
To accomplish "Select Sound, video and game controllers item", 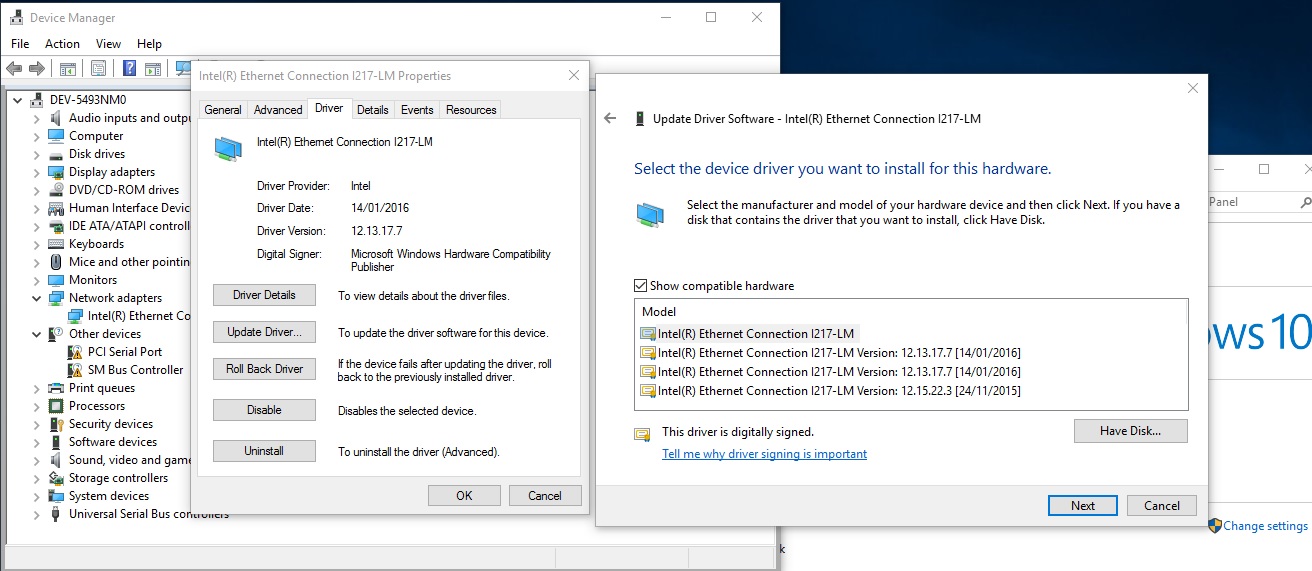I will click(130, 460).
